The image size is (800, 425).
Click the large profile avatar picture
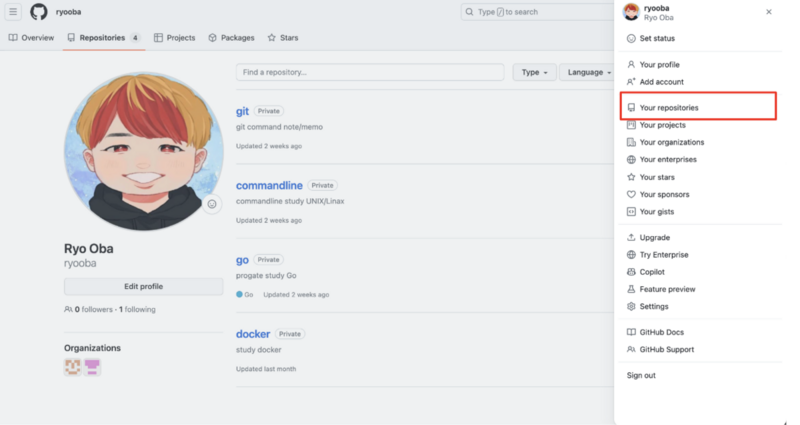click(x=143, y=152)
